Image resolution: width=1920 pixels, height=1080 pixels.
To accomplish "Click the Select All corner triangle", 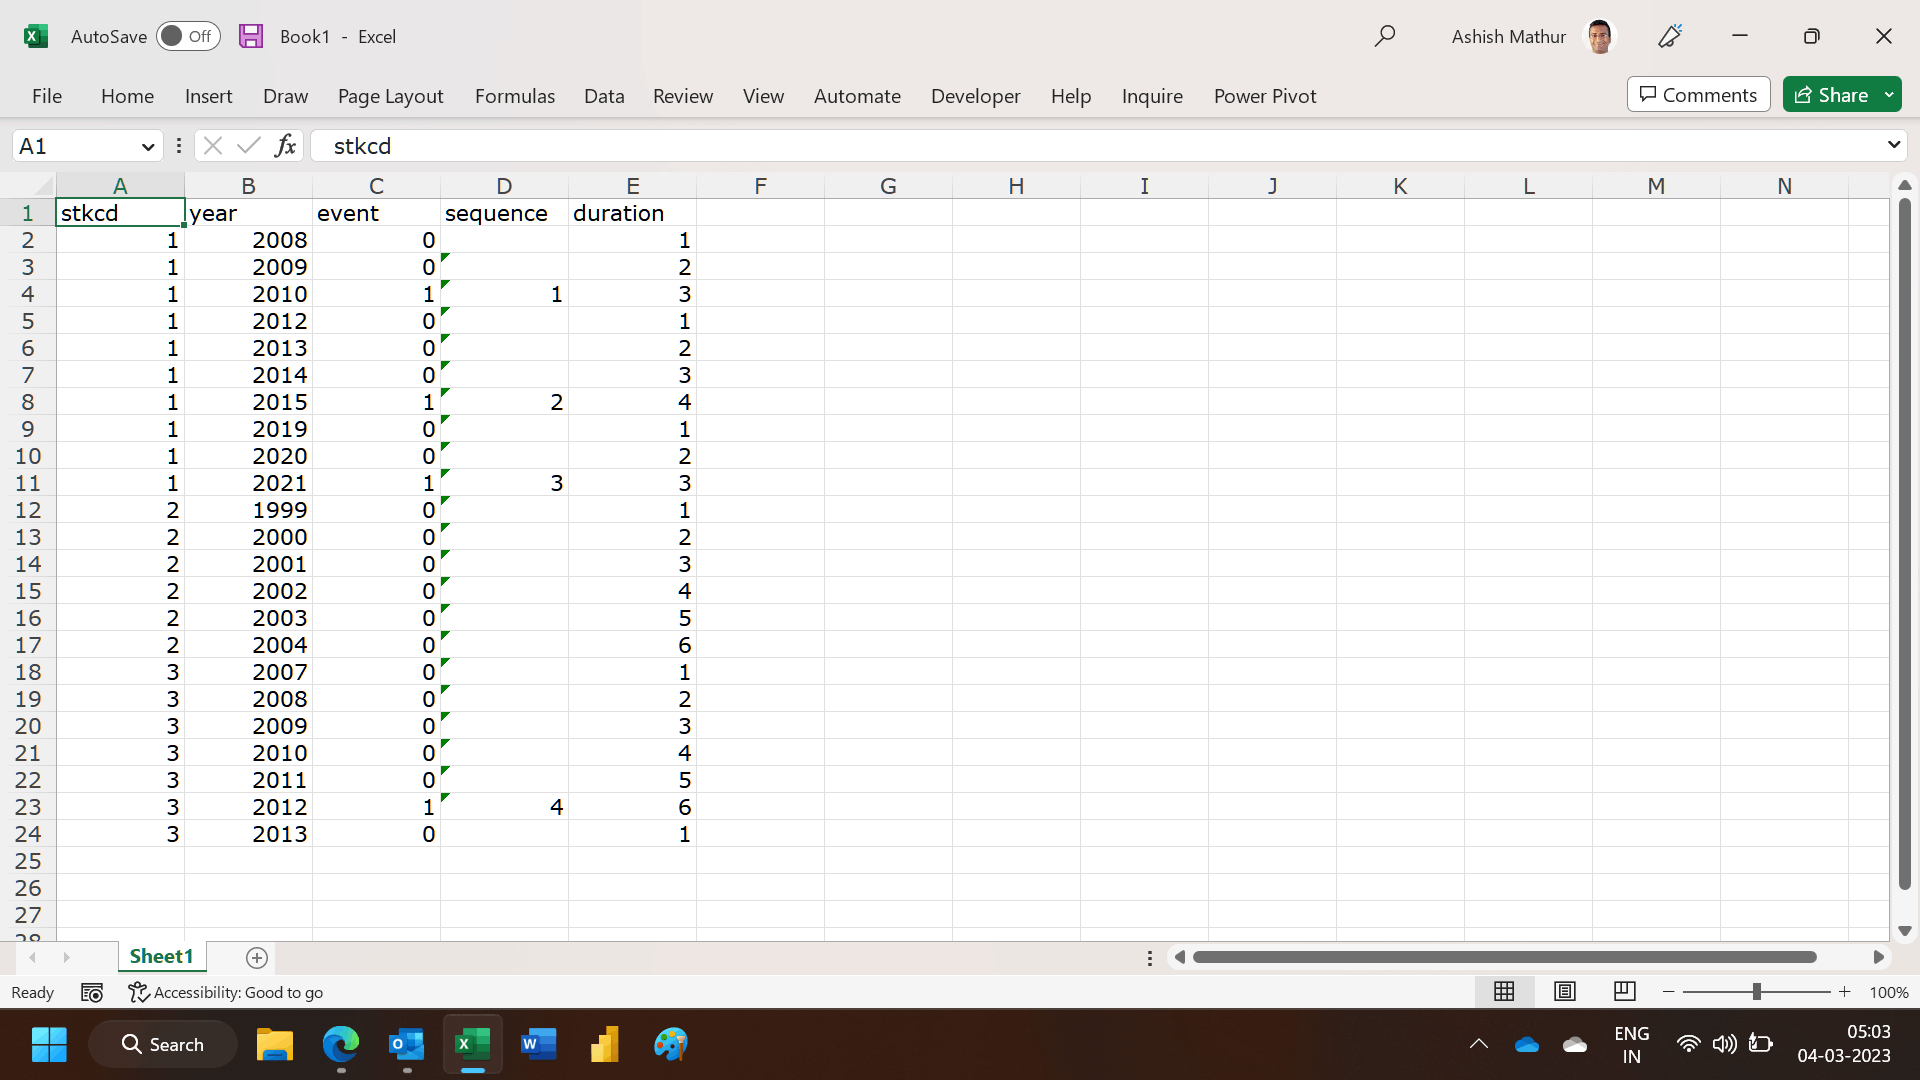I will coord(42,186).
